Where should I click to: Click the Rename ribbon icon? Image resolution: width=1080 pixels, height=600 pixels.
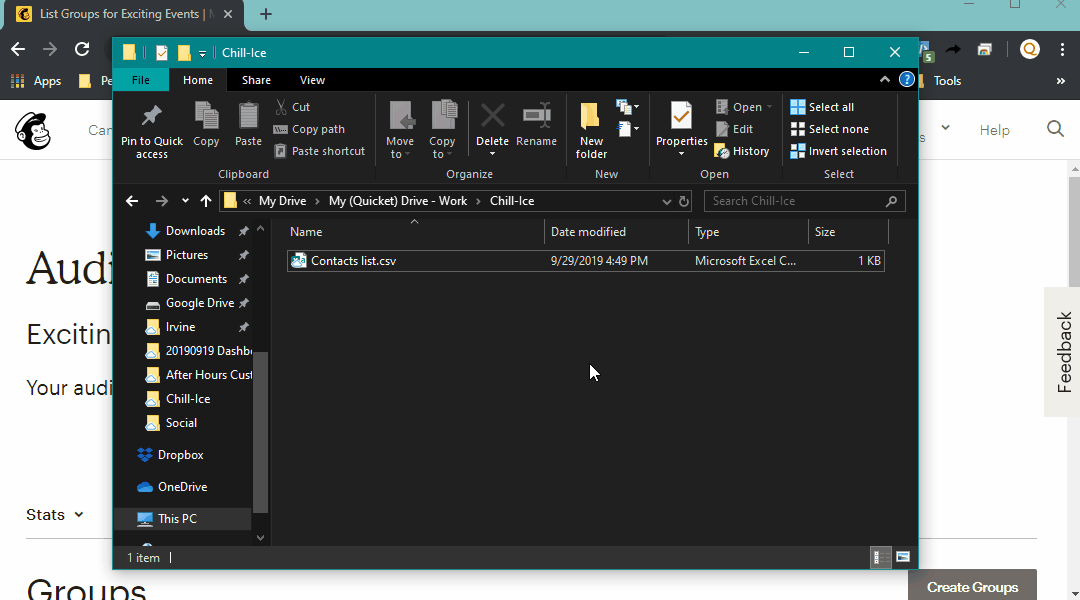click(537, 116)
